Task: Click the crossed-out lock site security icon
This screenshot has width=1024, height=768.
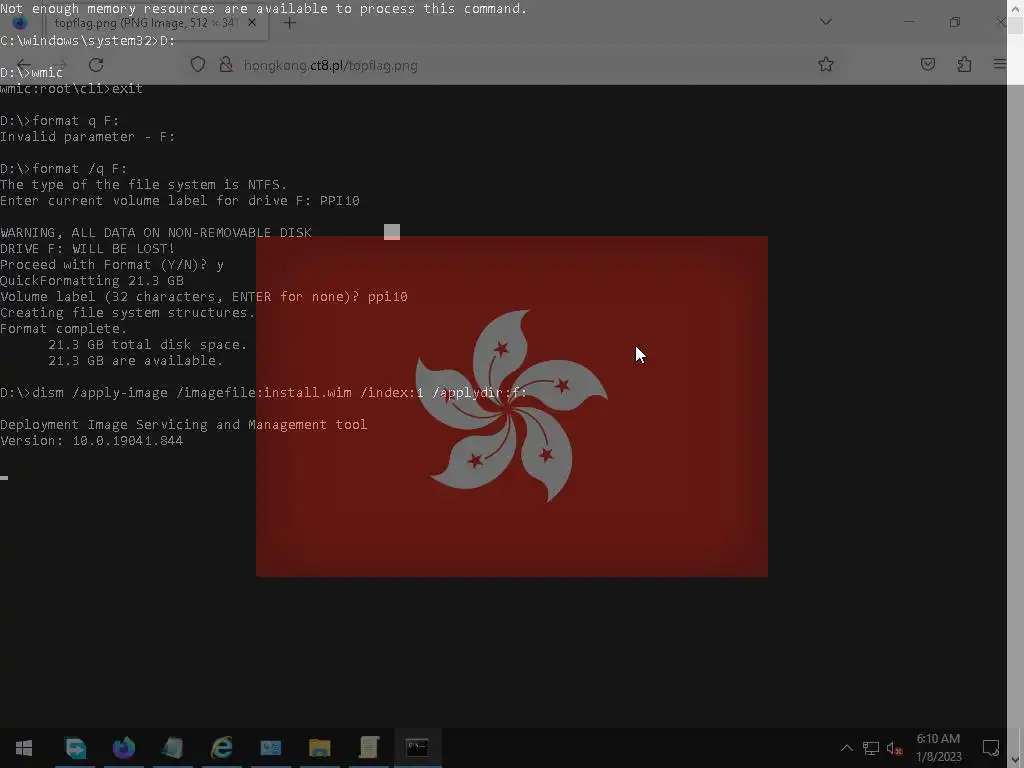Action: (226, 65)
